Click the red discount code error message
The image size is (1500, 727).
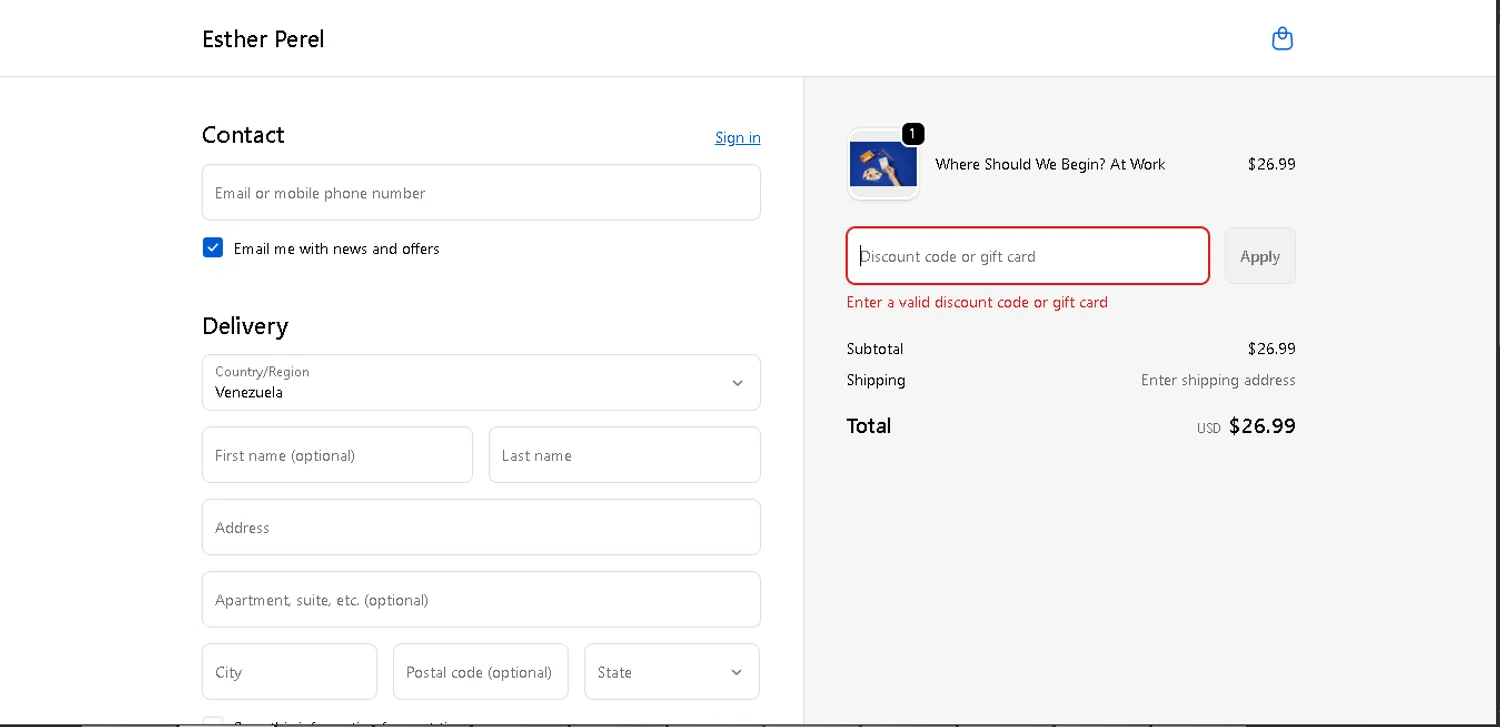977,302
